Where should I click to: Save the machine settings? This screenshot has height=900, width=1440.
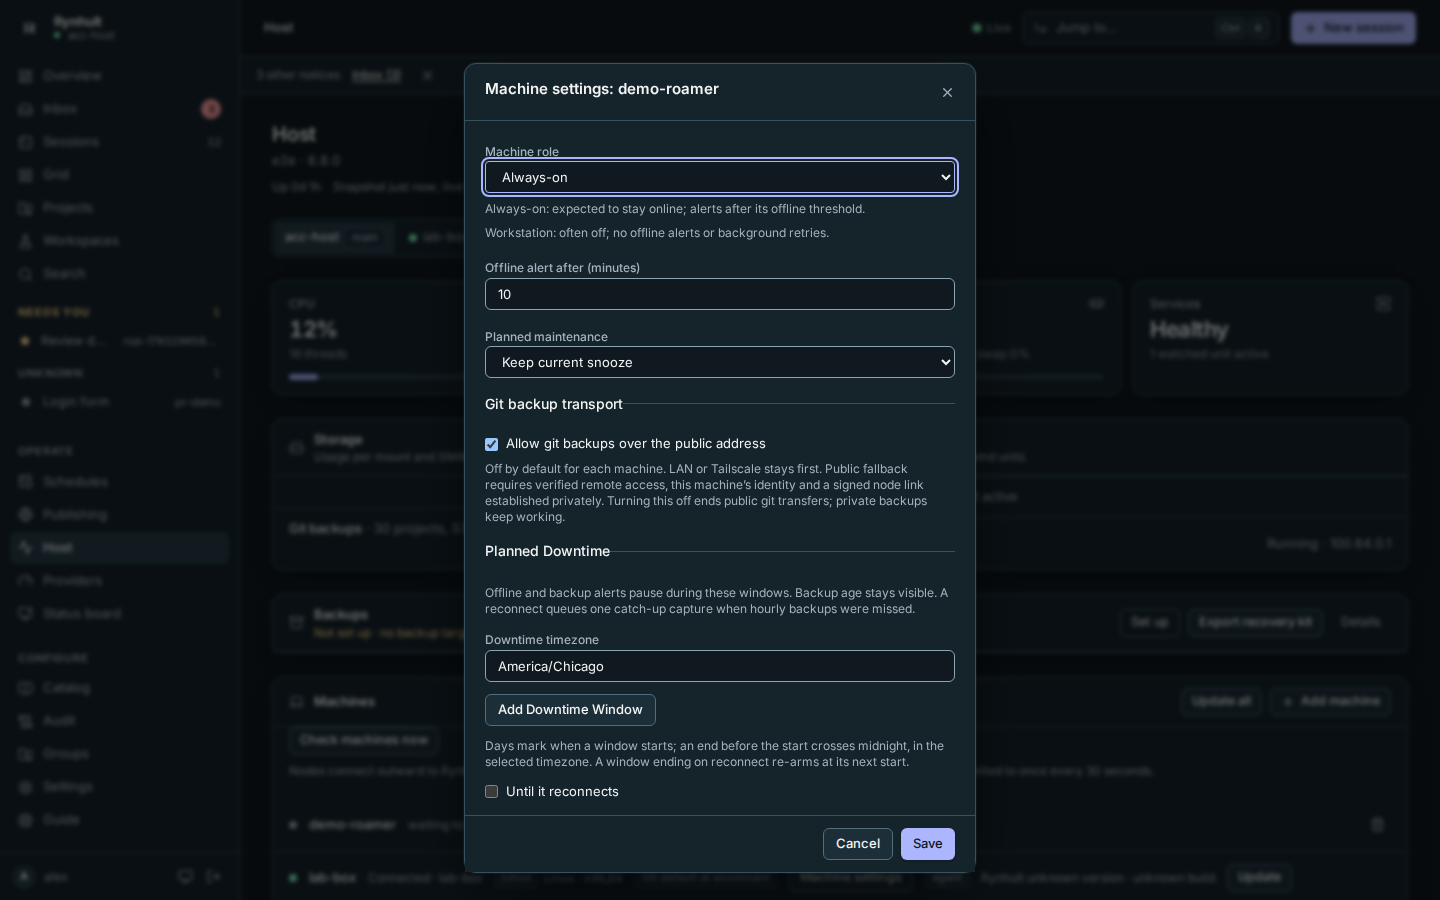point(928,844)
